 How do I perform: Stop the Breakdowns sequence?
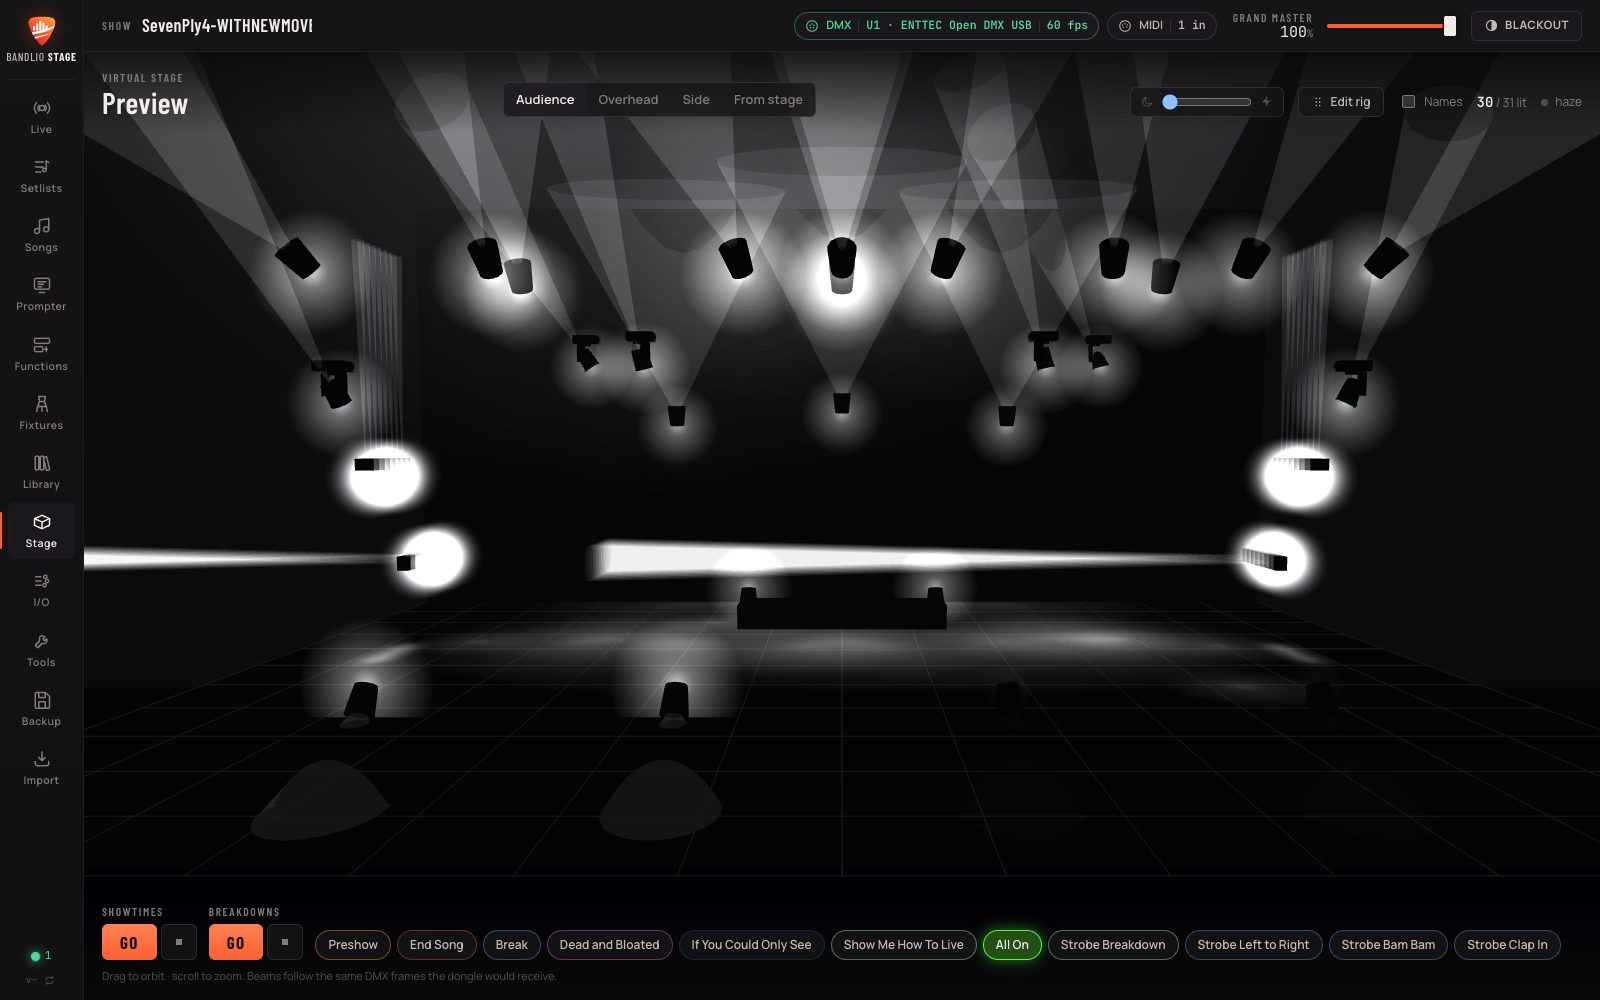(285, 942)
